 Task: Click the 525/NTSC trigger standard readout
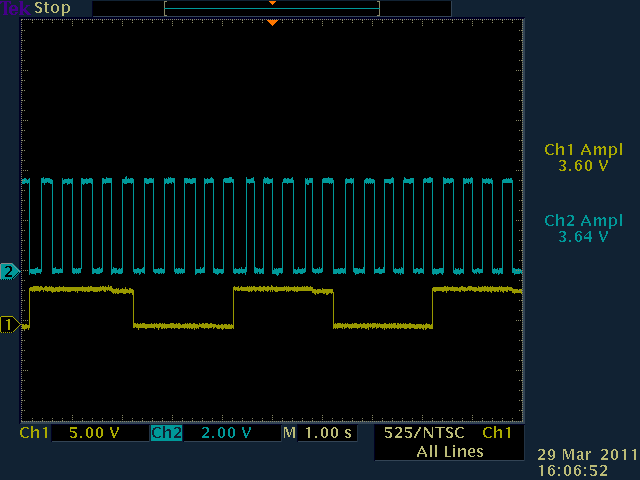(423, 433)
